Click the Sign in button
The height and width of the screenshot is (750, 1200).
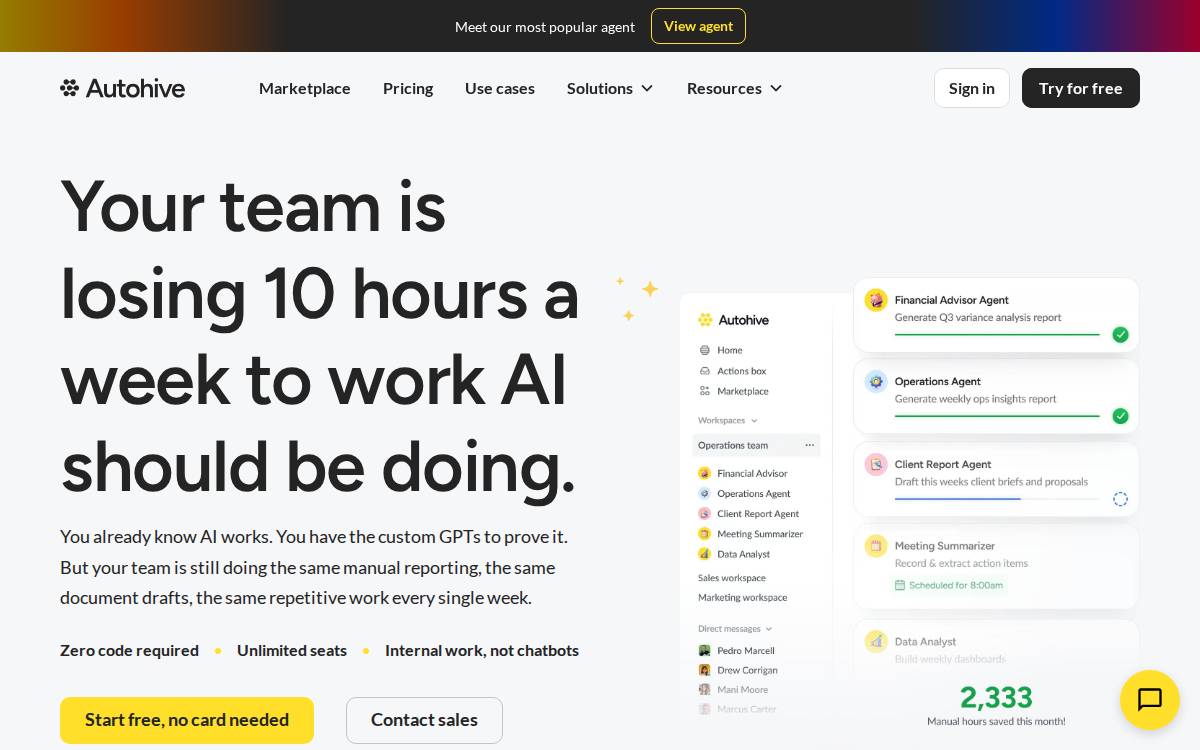[x=972, y=88]
